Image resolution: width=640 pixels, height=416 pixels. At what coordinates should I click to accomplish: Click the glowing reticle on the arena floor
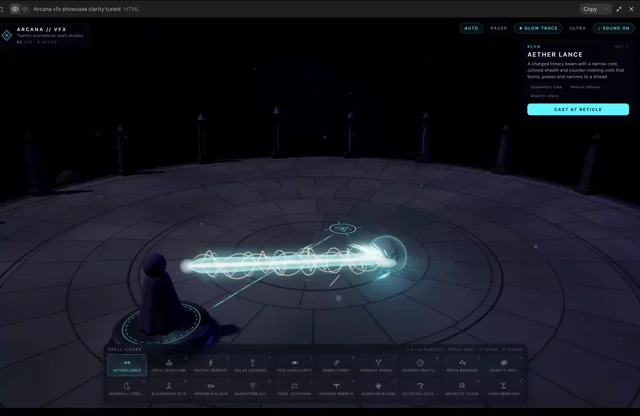pyautogui.click(x=342, y=229)
